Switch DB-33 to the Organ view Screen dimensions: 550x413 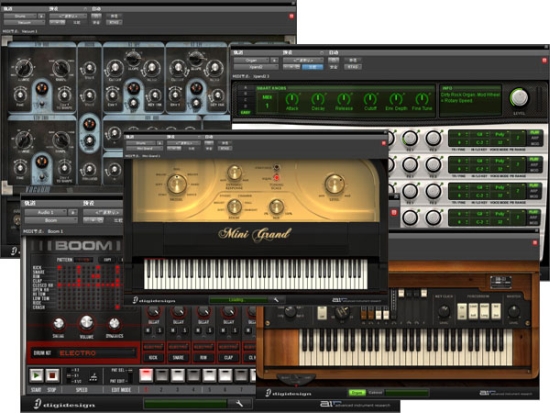pyautogui.click(x=357, y=393)
